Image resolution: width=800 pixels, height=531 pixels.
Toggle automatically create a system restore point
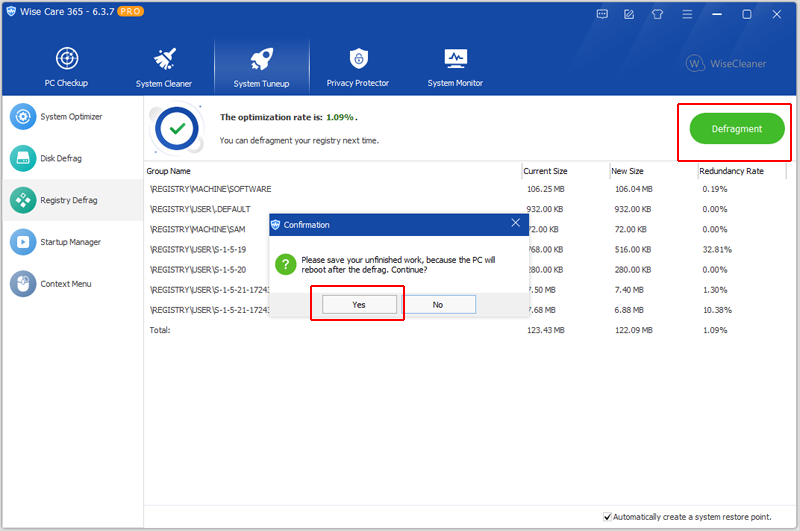[607, 517]
